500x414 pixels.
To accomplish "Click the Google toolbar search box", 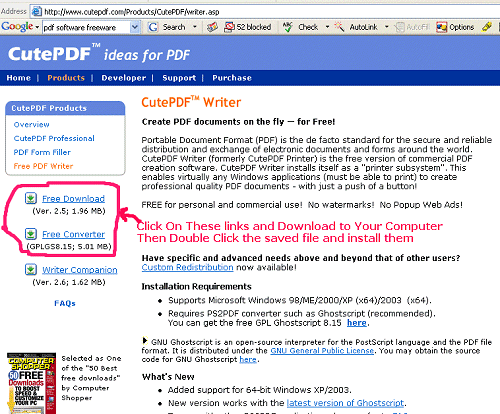I will coord(86,27).
